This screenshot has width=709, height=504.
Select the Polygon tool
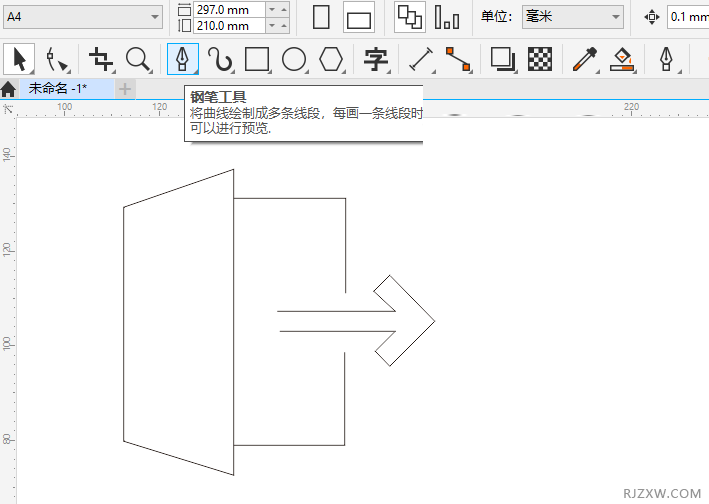tap(331, 60)
